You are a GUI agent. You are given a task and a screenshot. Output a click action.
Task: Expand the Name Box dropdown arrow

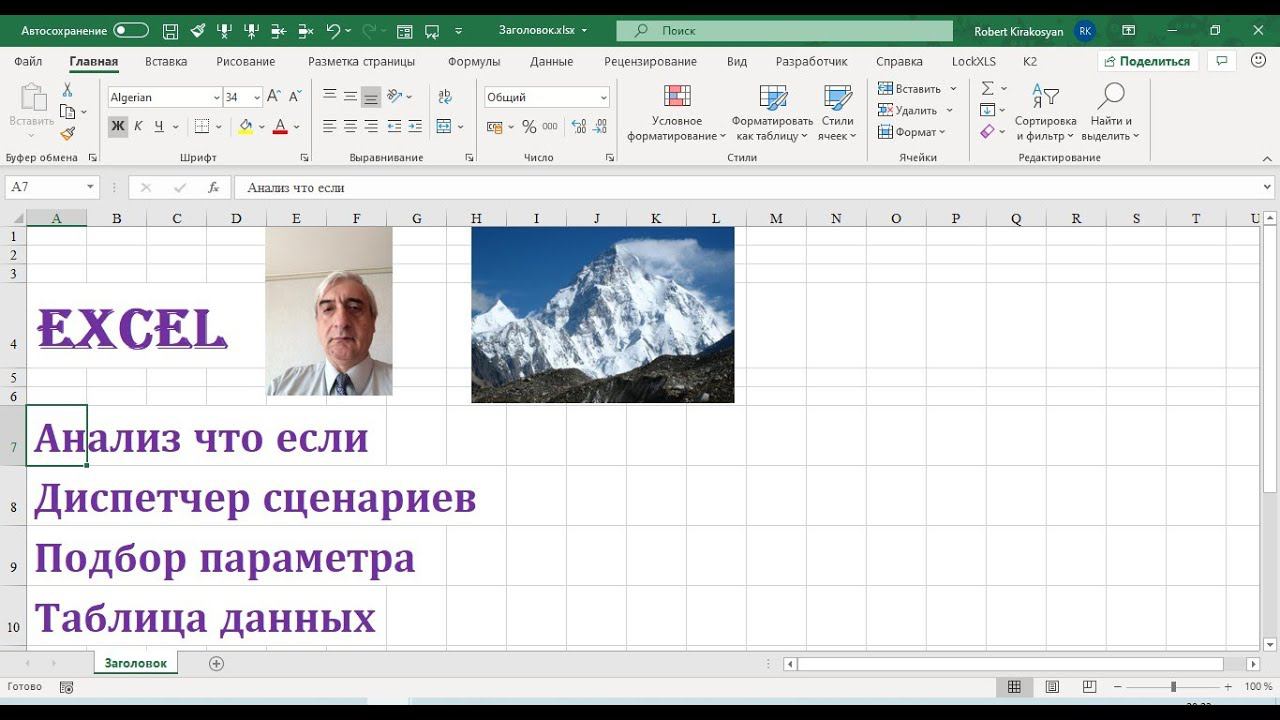tap(90, 187)
